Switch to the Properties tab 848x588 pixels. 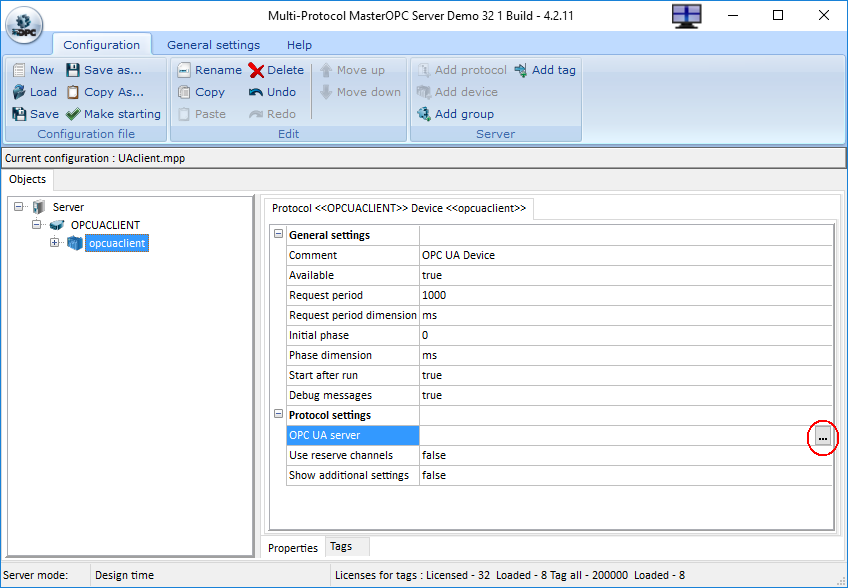pyautogui.click(x=293, y=548)
